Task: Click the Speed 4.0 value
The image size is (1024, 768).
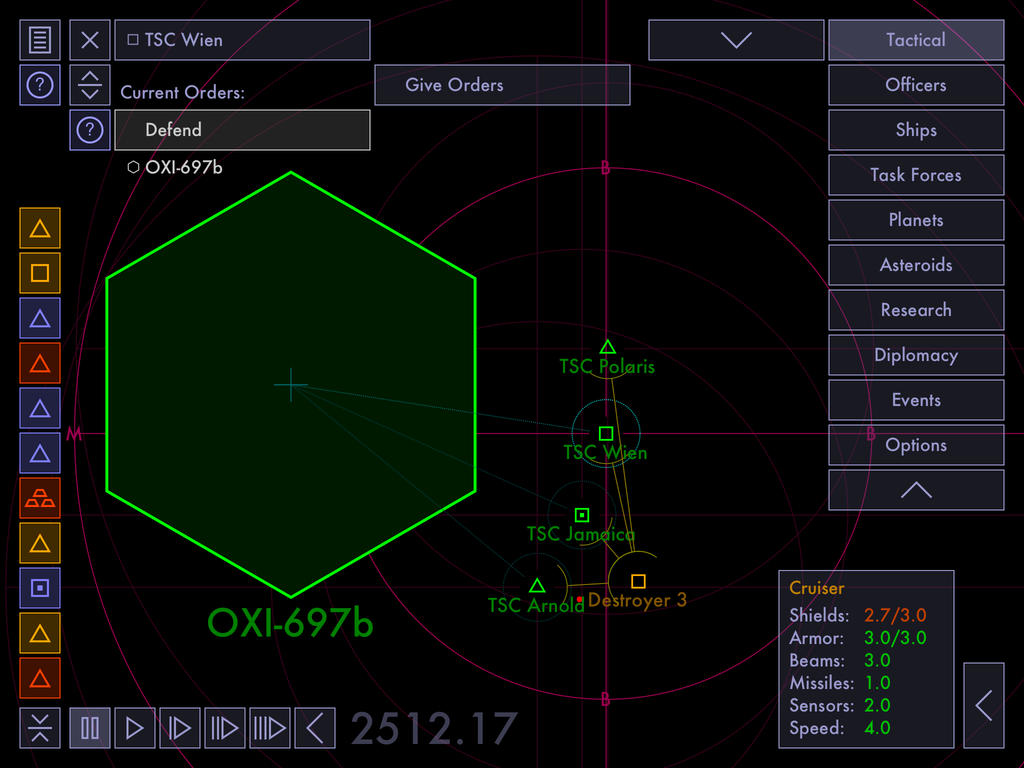Action: (x=877, y=728)
